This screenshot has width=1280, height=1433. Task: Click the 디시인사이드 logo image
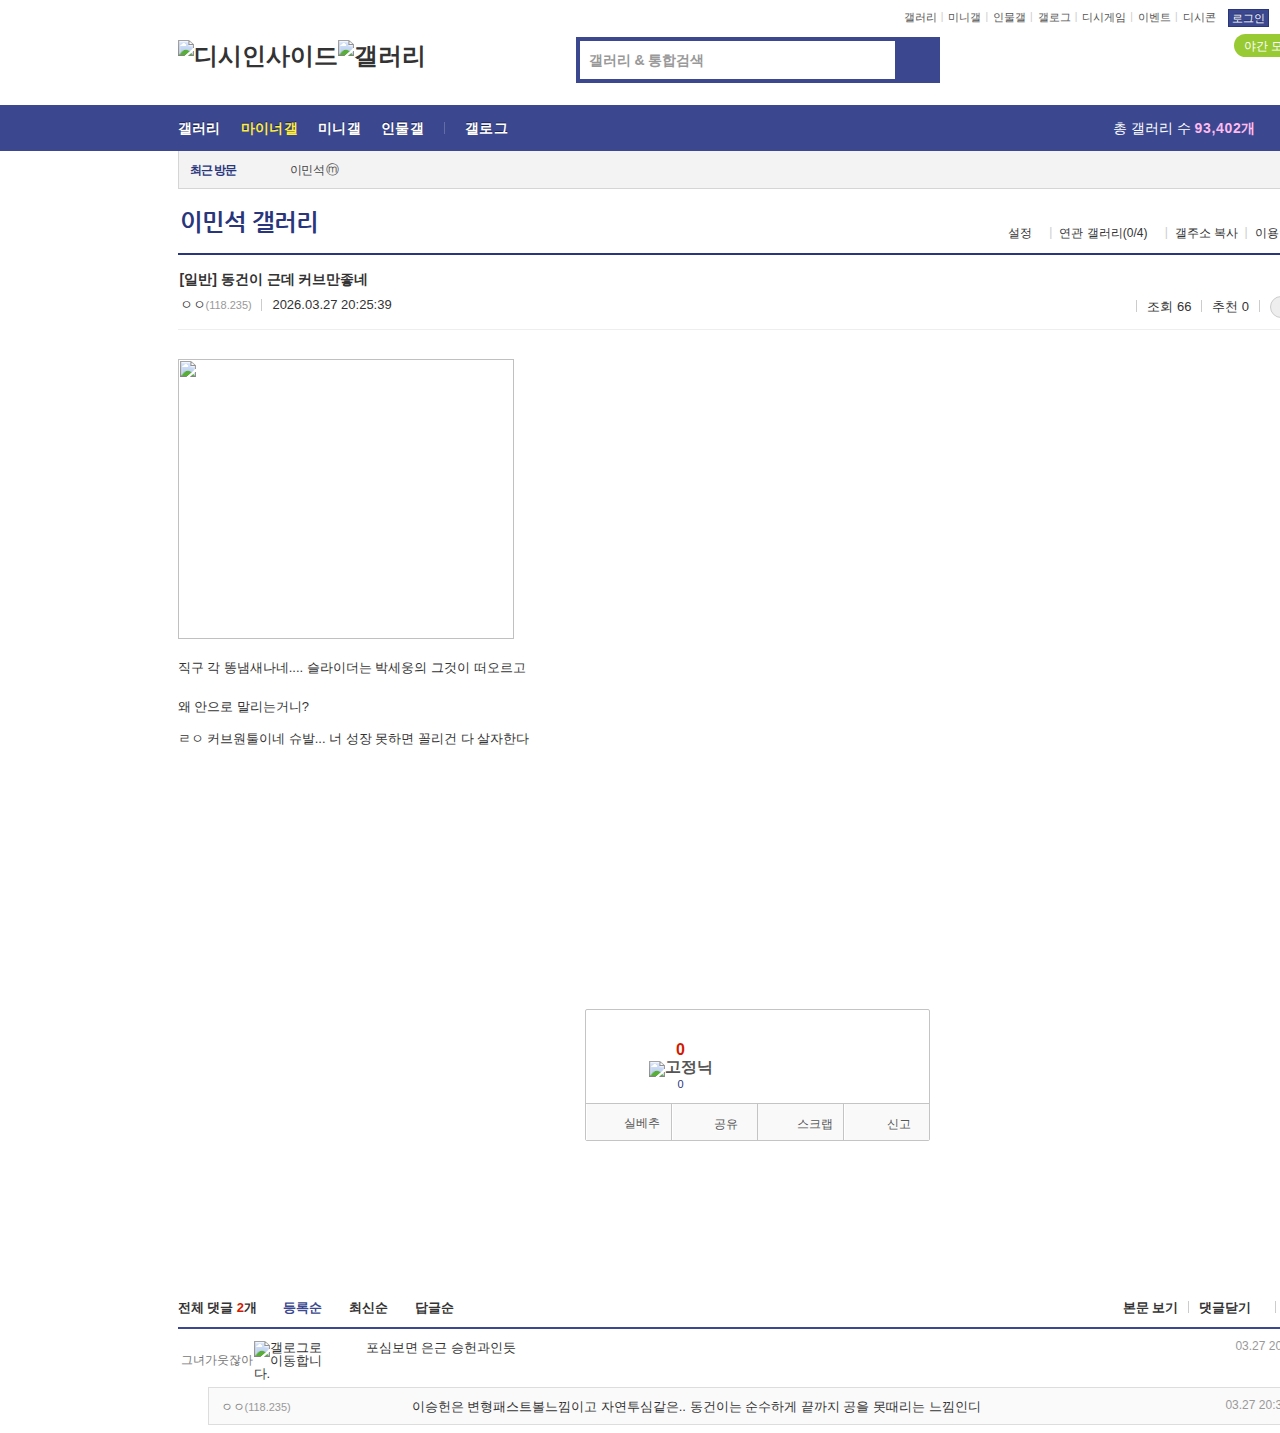click(257, 55)
